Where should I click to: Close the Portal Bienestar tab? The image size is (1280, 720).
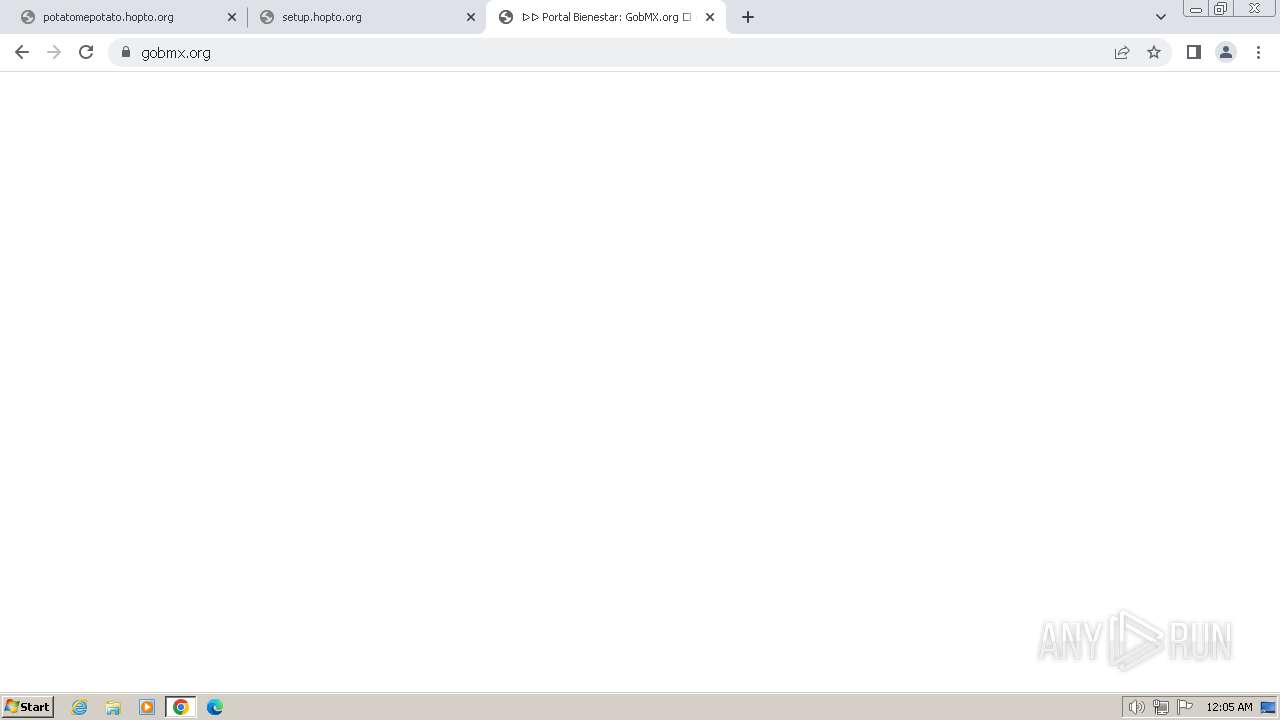(x=710, y=17)
